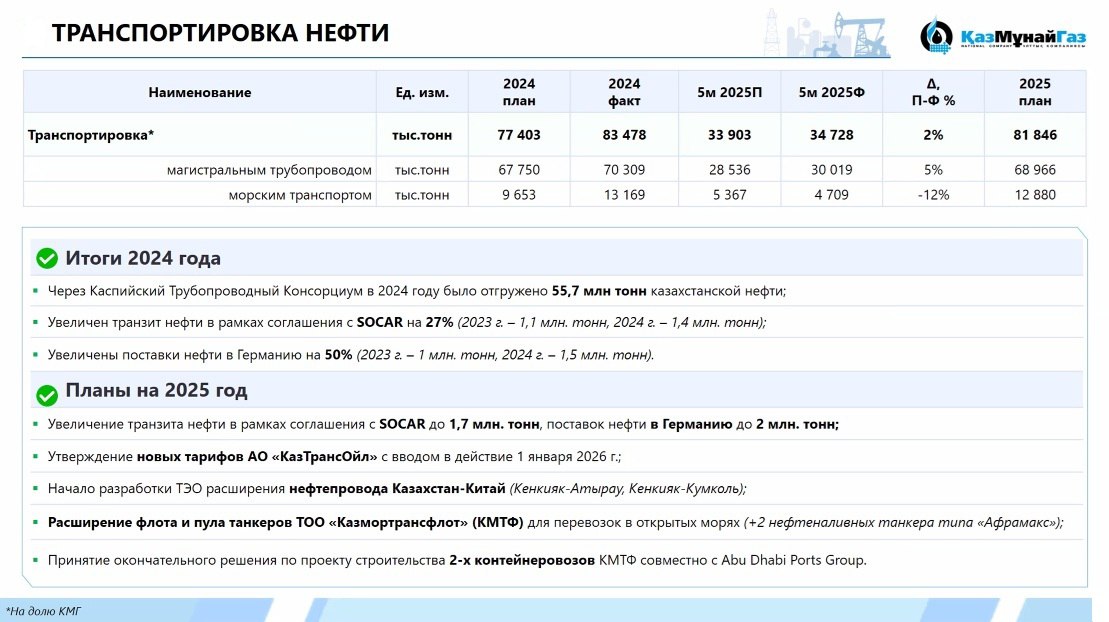Select the Транспортировка* row label
This screenshot has height=622, width=1109.
[91, 134]
